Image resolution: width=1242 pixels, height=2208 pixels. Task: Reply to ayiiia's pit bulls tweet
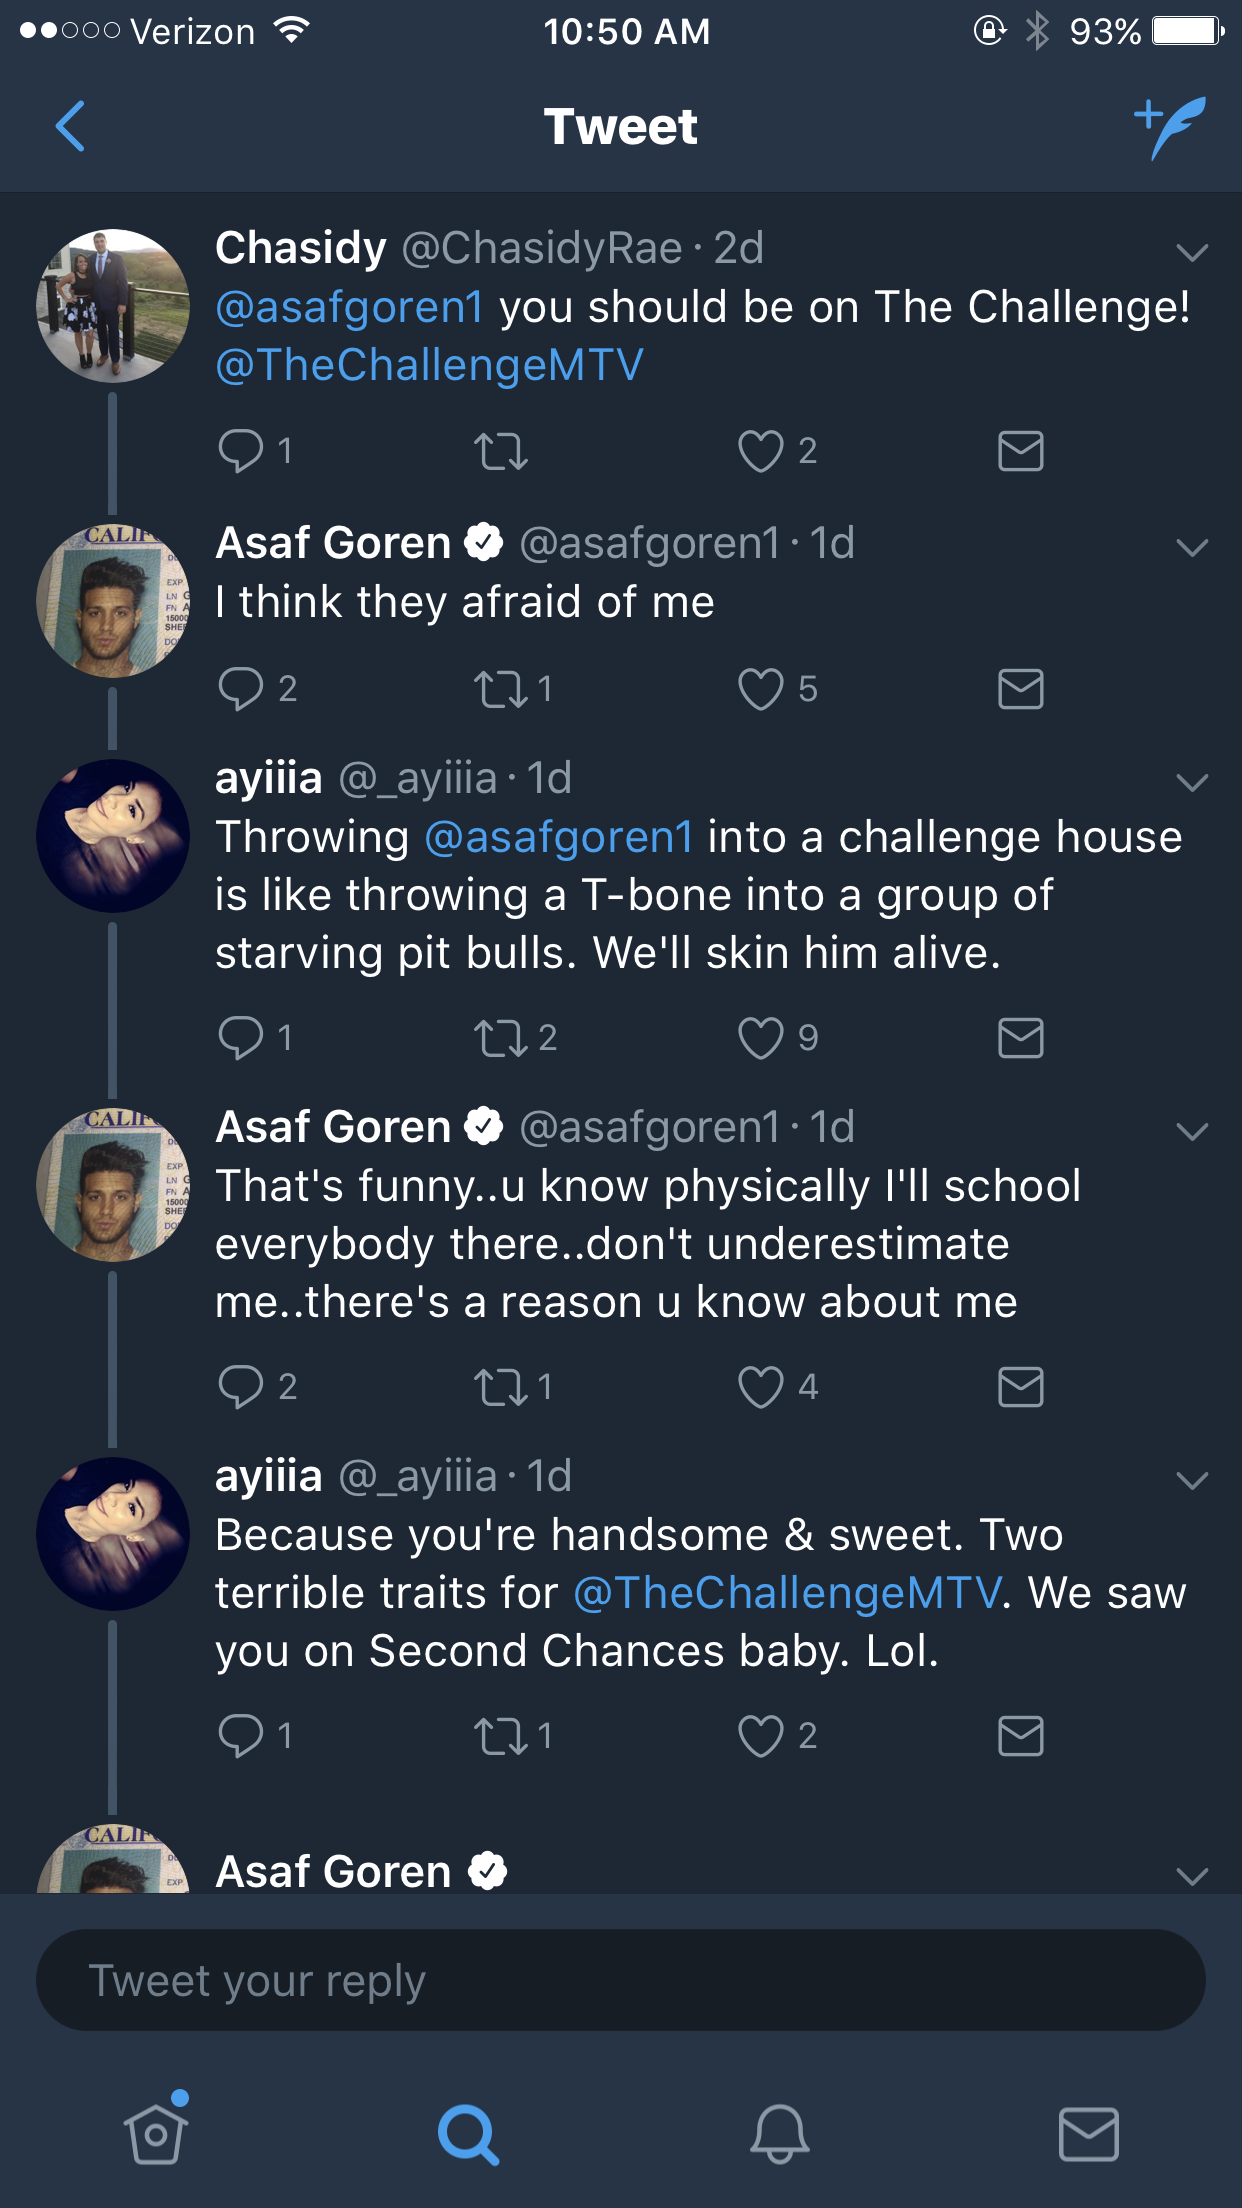pyautogui.click(x=241, y=1038)
